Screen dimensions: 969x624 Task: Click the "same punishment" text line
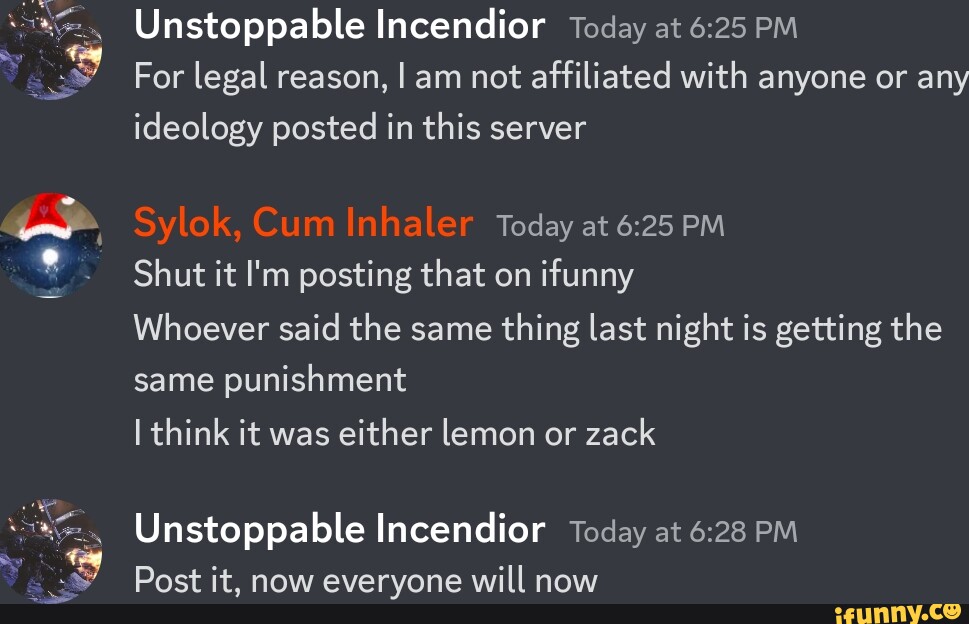[270, 379]
